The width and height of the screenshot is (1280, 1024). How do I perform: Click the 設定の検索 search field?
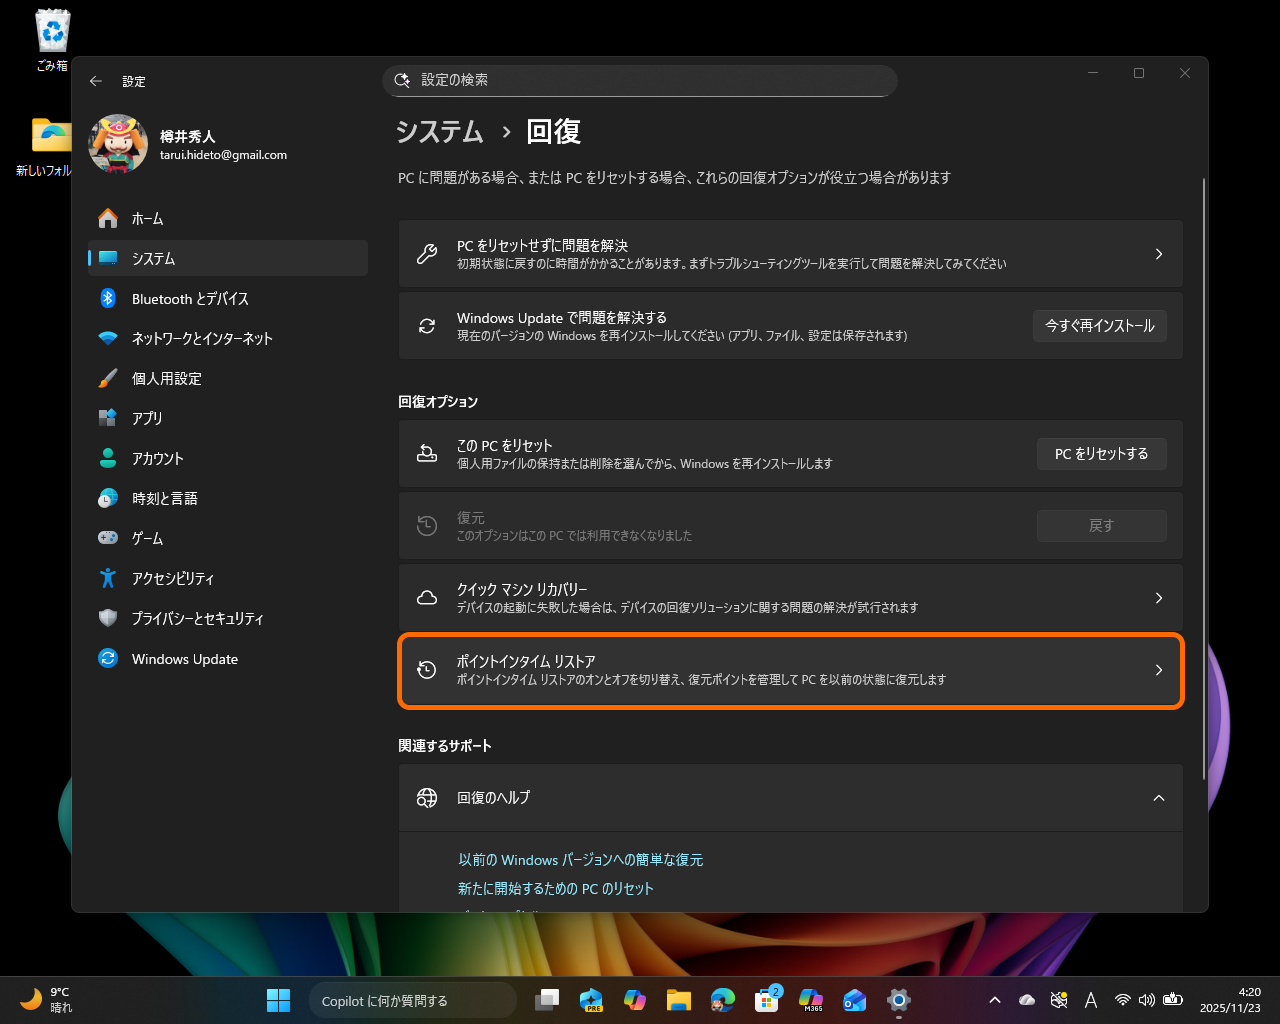click(x=640, y=81)
